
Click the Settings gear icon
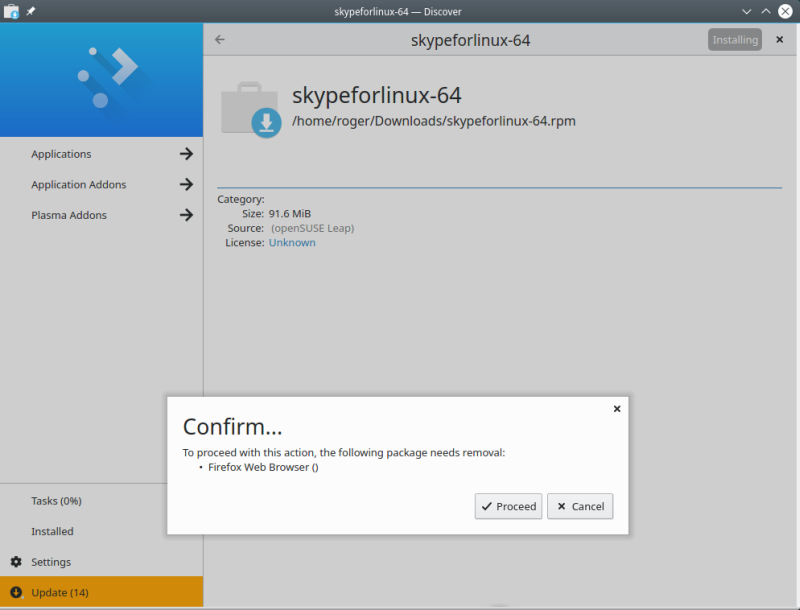pyautogui.click(x=16, y=562)
